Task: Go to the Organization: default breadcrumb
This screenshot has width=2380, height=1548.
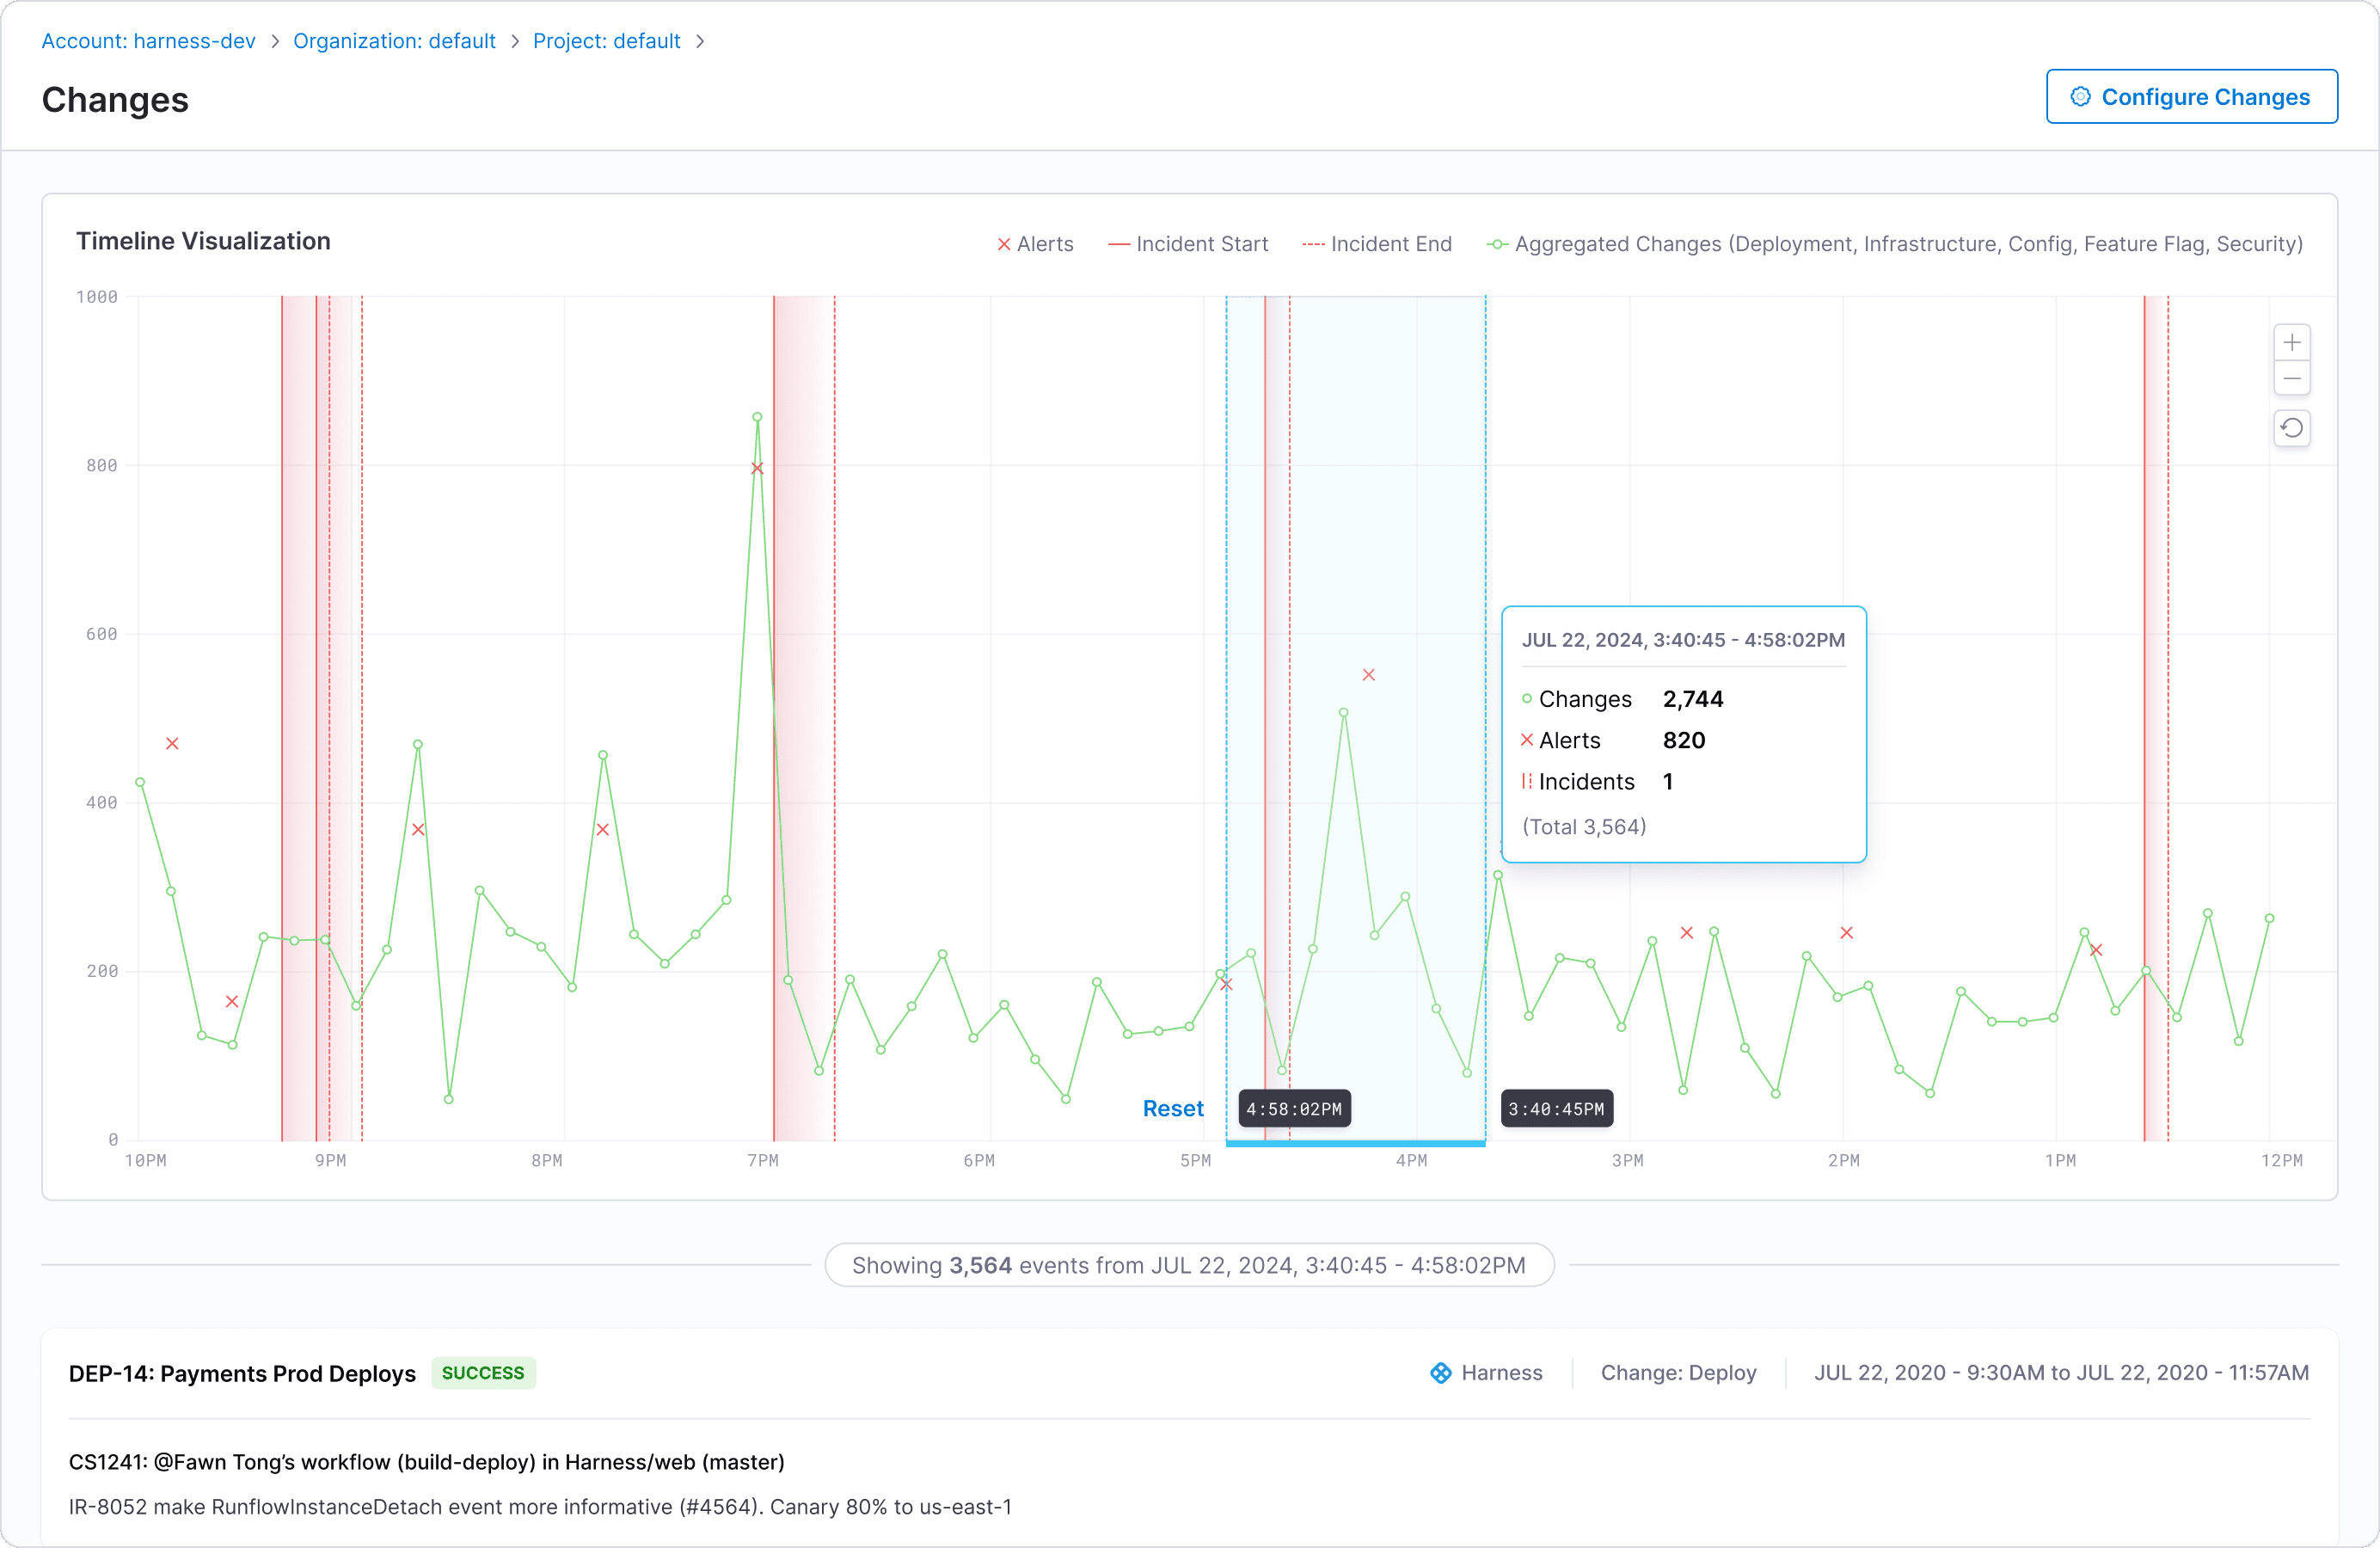Action: point(394,41)
